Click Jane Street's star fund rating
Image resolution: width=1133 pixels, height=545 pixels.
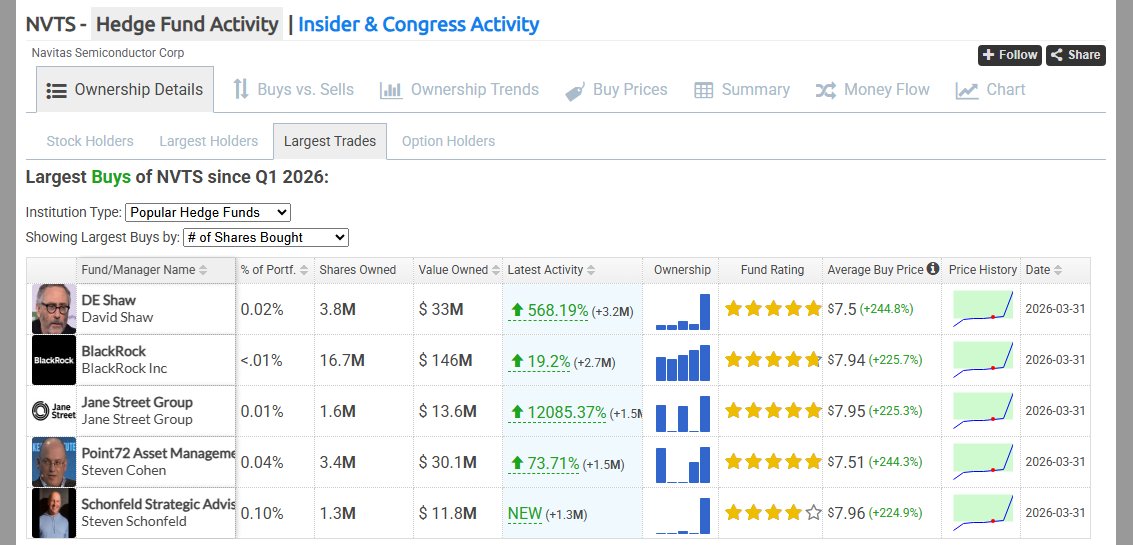773,411
